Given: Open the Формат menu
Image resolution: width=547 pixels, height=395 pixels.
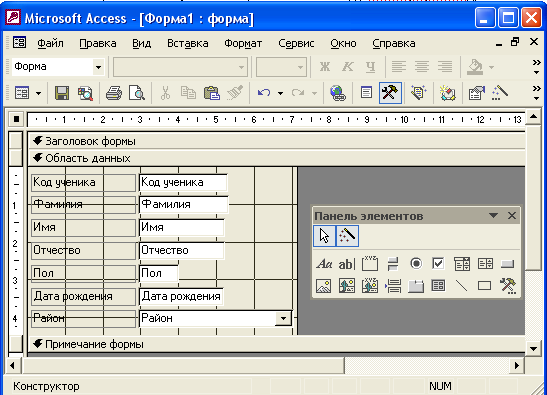Looking at the screenshot, I should coord(243,43).
